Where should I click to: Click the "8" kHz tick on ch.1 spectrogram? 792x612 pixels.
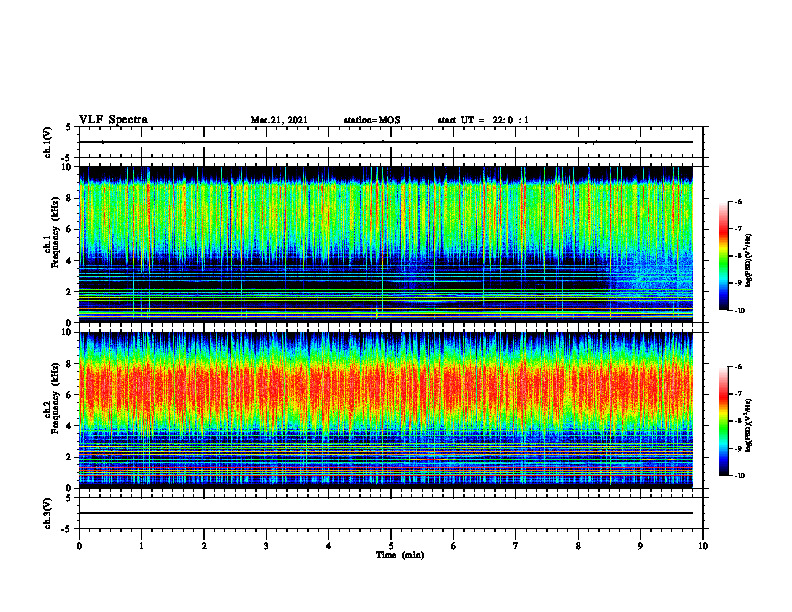click(70, 198)
